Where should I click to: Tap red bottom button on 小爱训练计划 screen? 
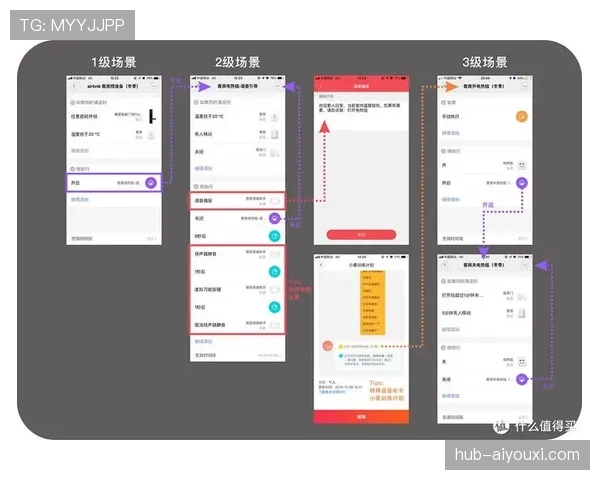click(361, 417)
